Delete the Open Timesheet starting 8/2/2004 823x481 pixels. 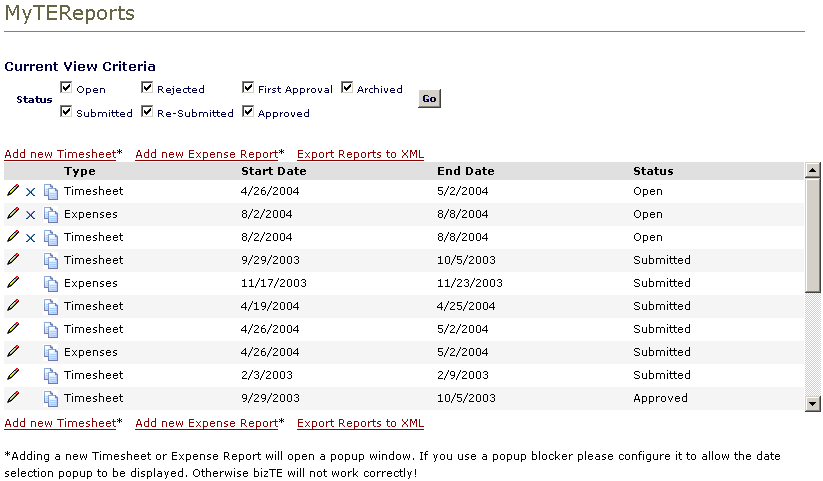click(30, 238)
